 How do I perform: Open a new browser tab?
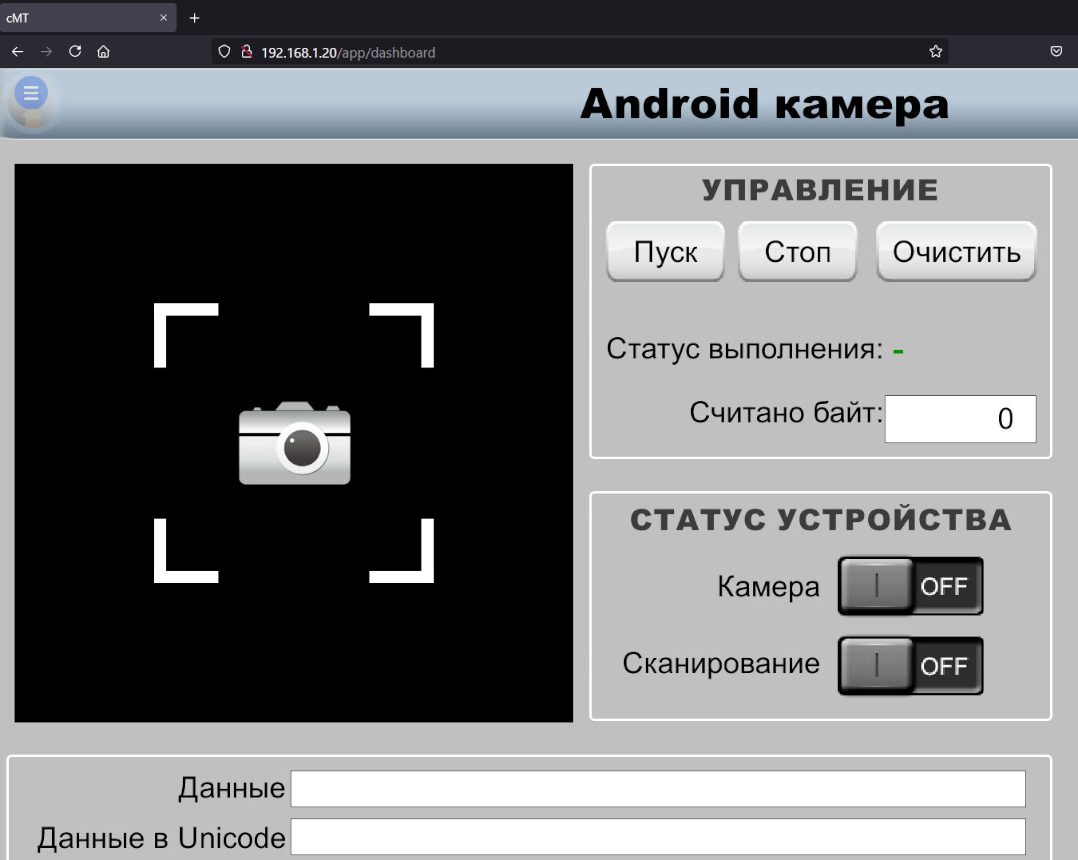coord(195,18)
